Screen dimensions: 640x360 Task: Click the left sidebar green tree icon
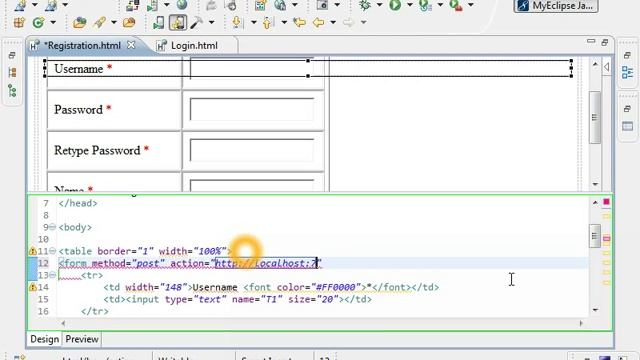pyautogui.click(x=12, y=91)
